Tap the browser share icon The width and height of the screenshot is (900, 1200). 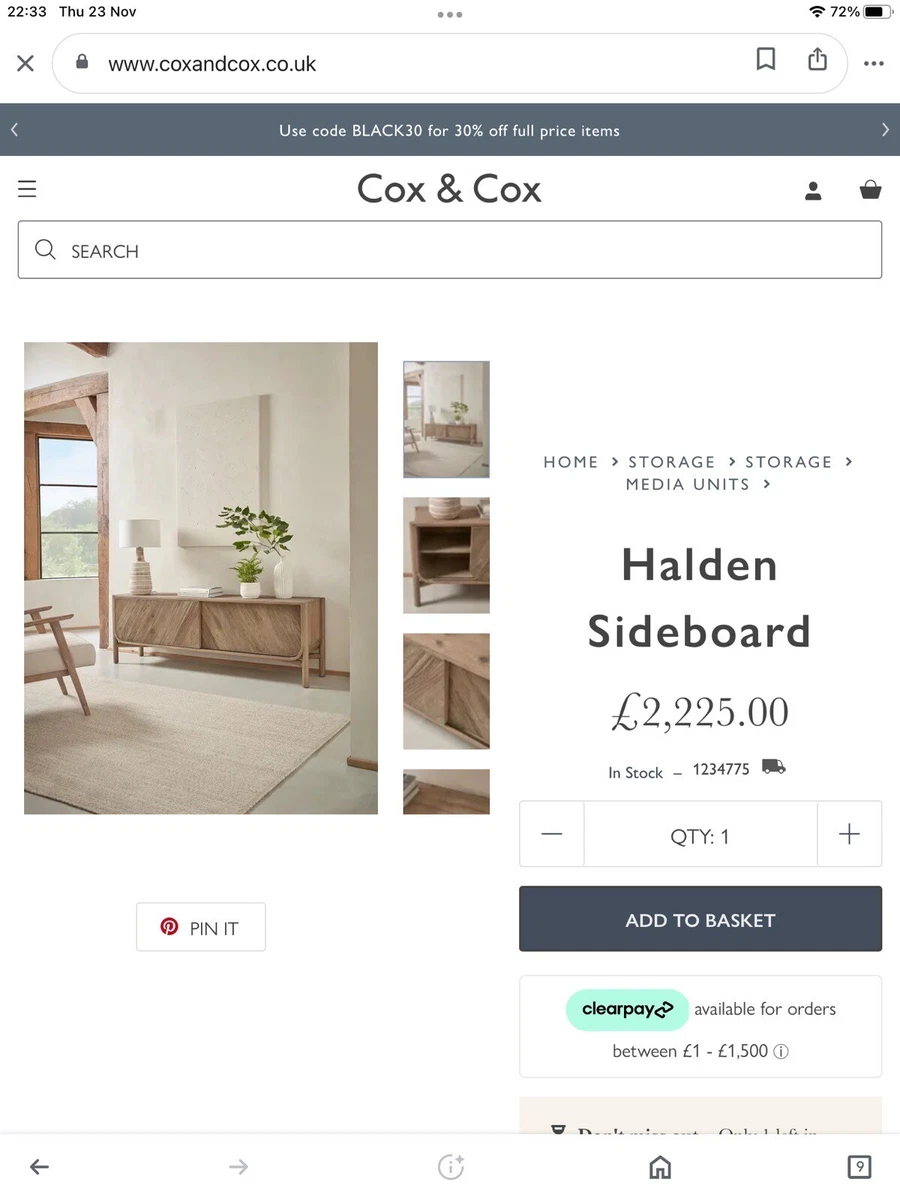(x=818, y=59)
